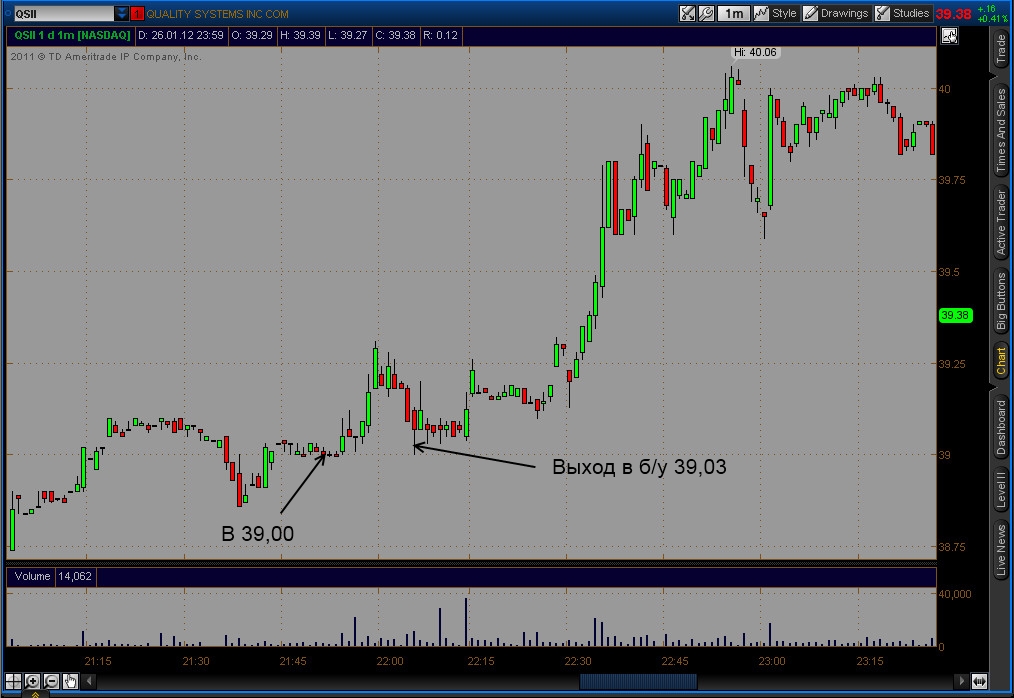
Task: Open the 1m time frame selector
Action: tap(733, 13)
